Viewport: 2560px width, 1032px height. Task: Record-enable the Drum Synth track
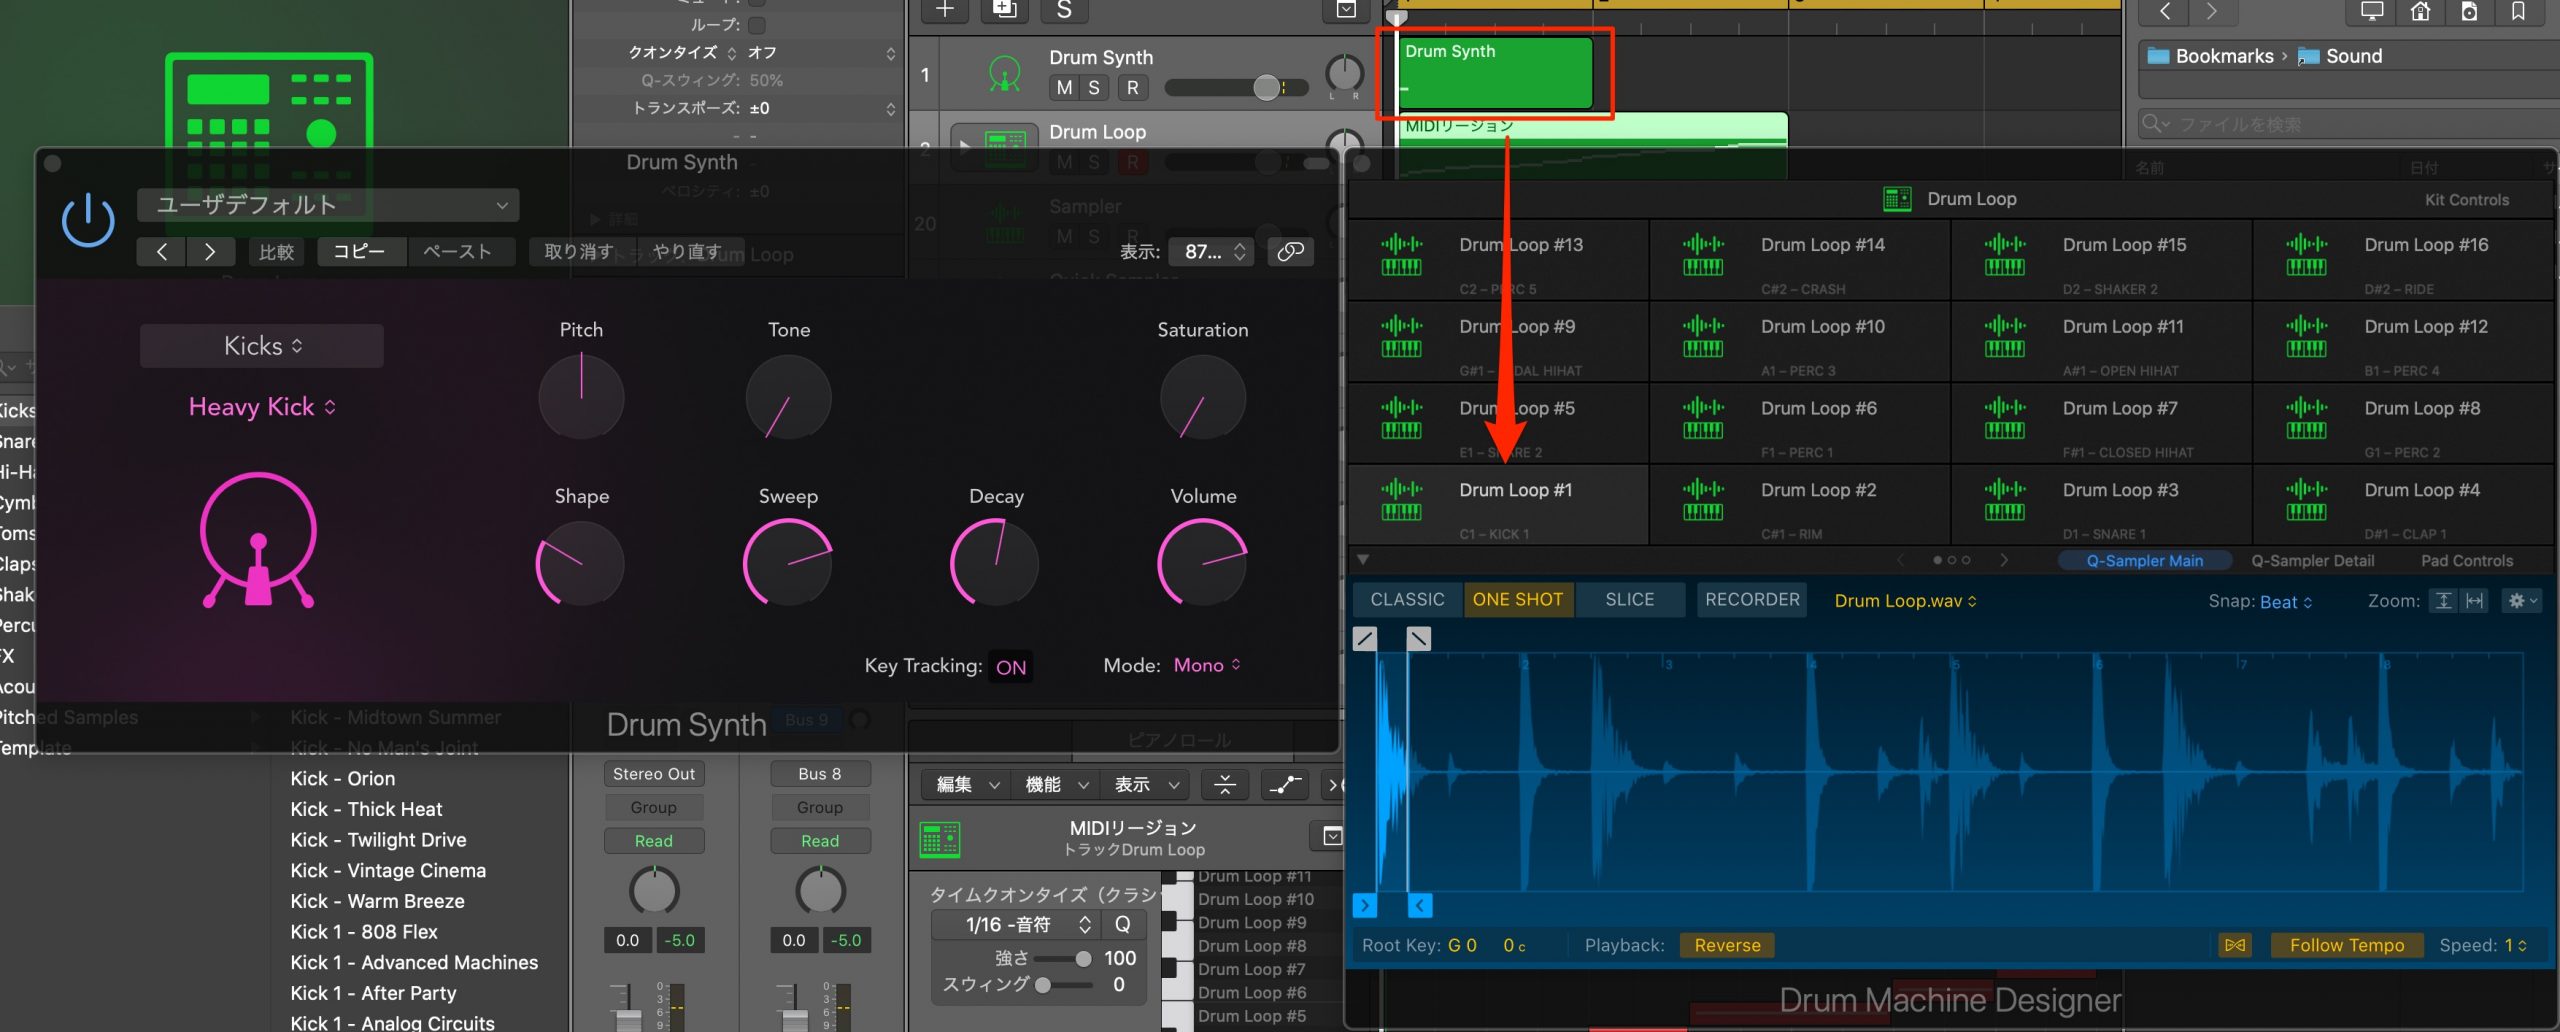coord(1133,88)
